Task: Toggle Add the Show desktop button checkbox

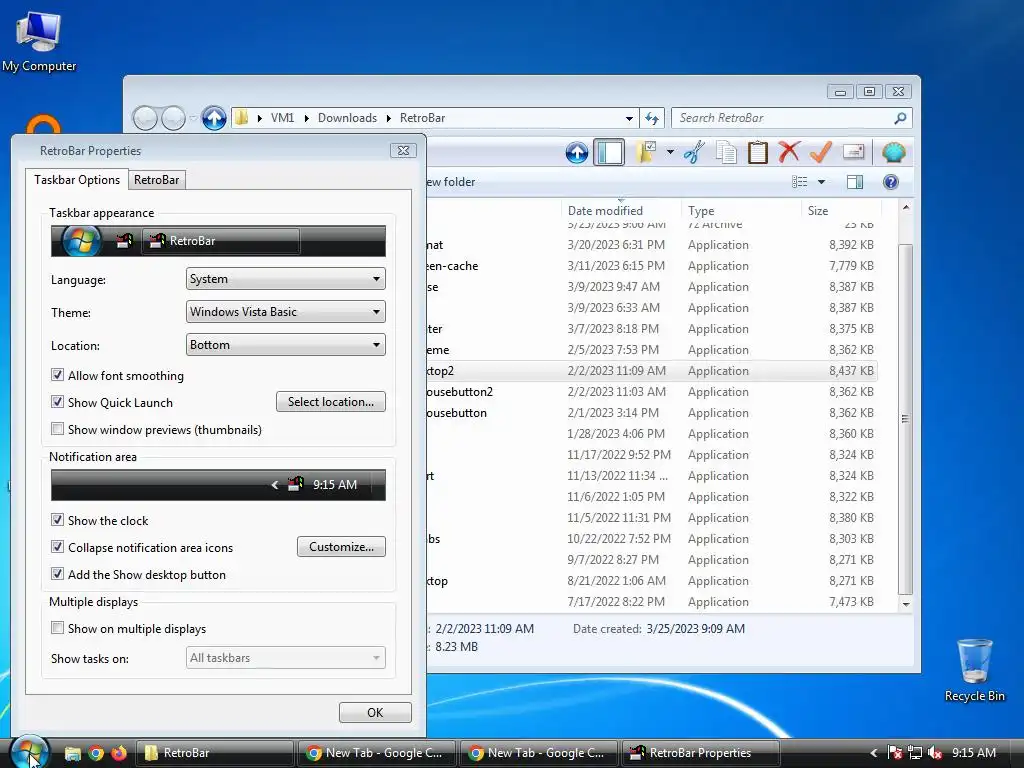Action: 57,574
